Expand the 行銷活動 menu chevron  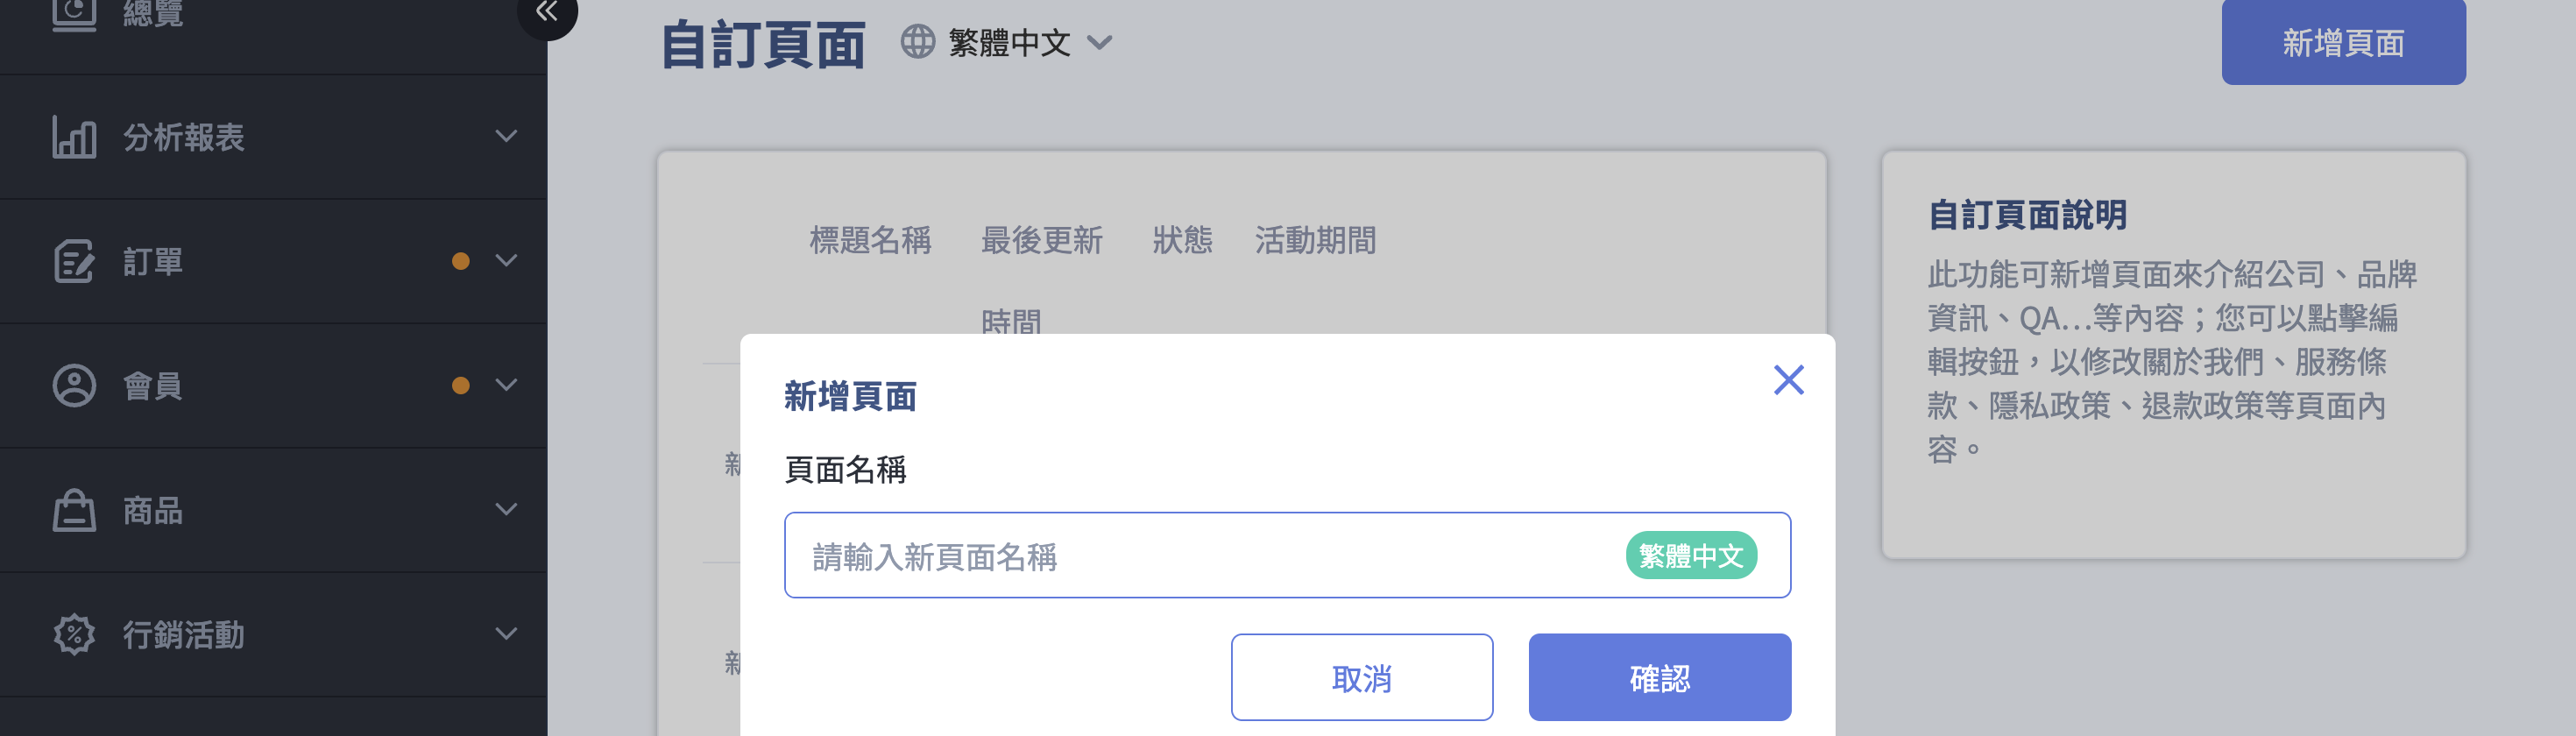(507, 634)
